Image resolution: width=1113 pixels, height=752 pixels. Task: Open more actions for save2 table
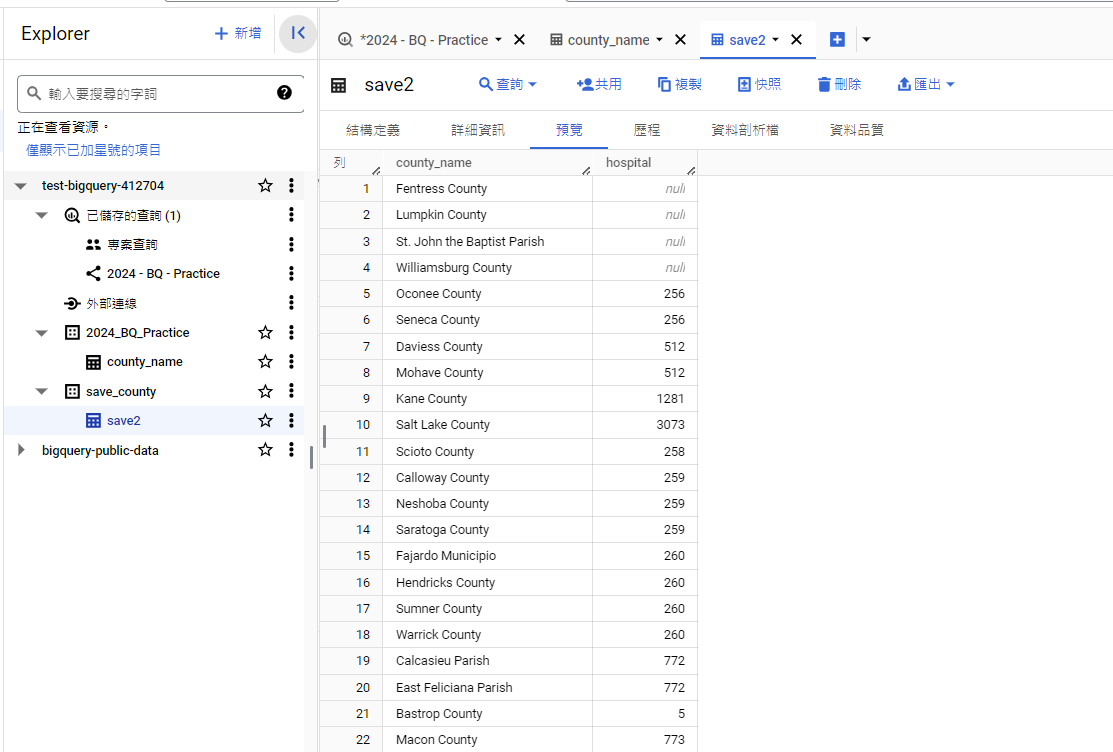pos(291,420)
